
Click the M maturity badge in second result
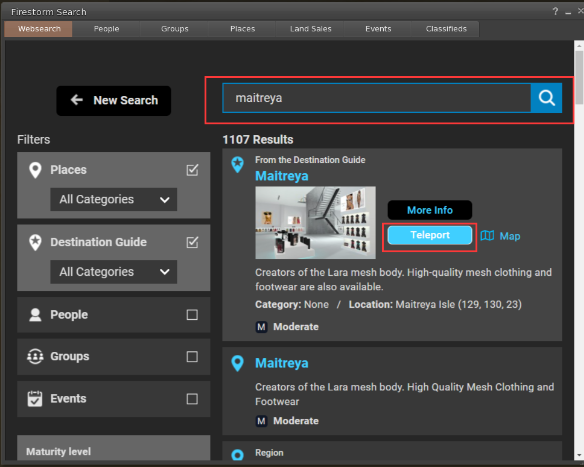pos(261,421)
